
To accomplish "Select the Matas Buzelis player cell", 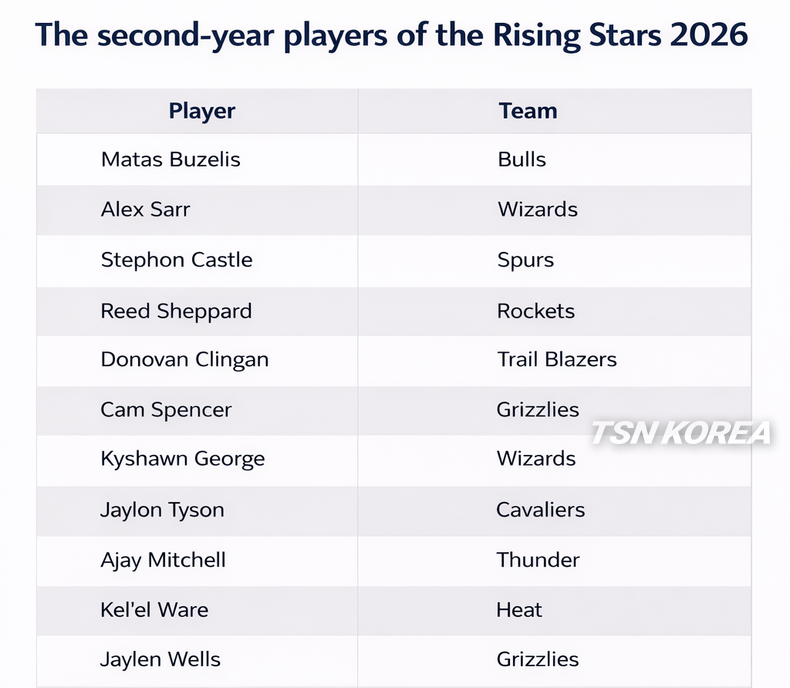I will click(x=171, y=159).
